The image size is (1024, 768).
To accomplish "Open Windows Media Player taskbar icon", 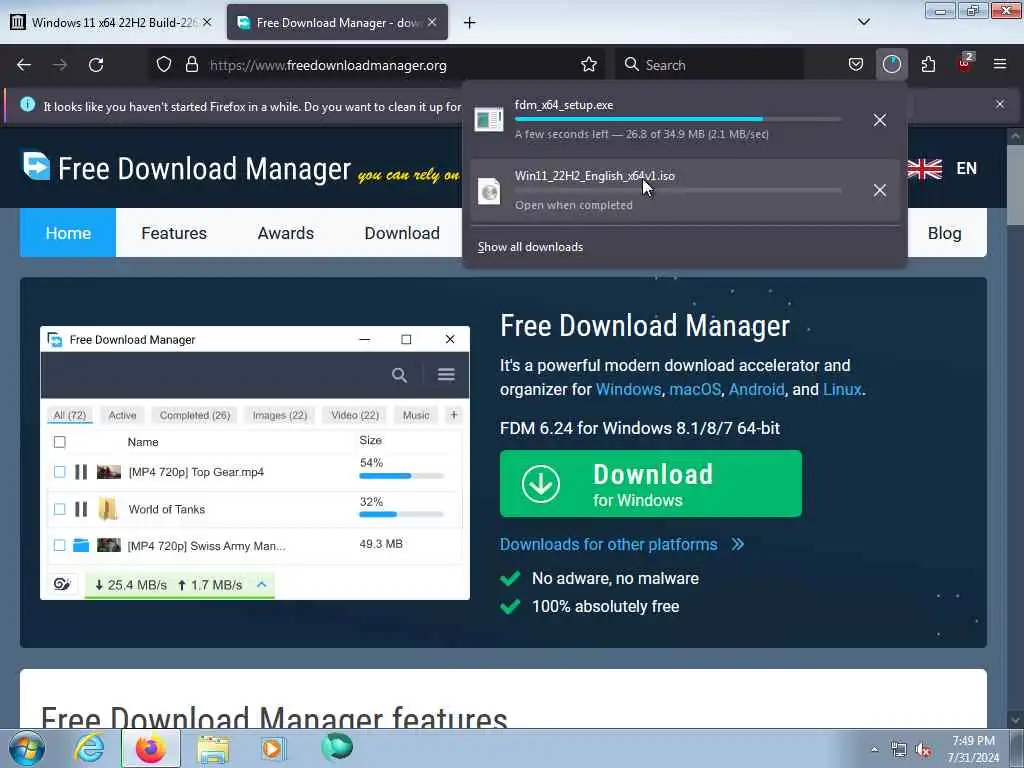I will coord(272,749).
